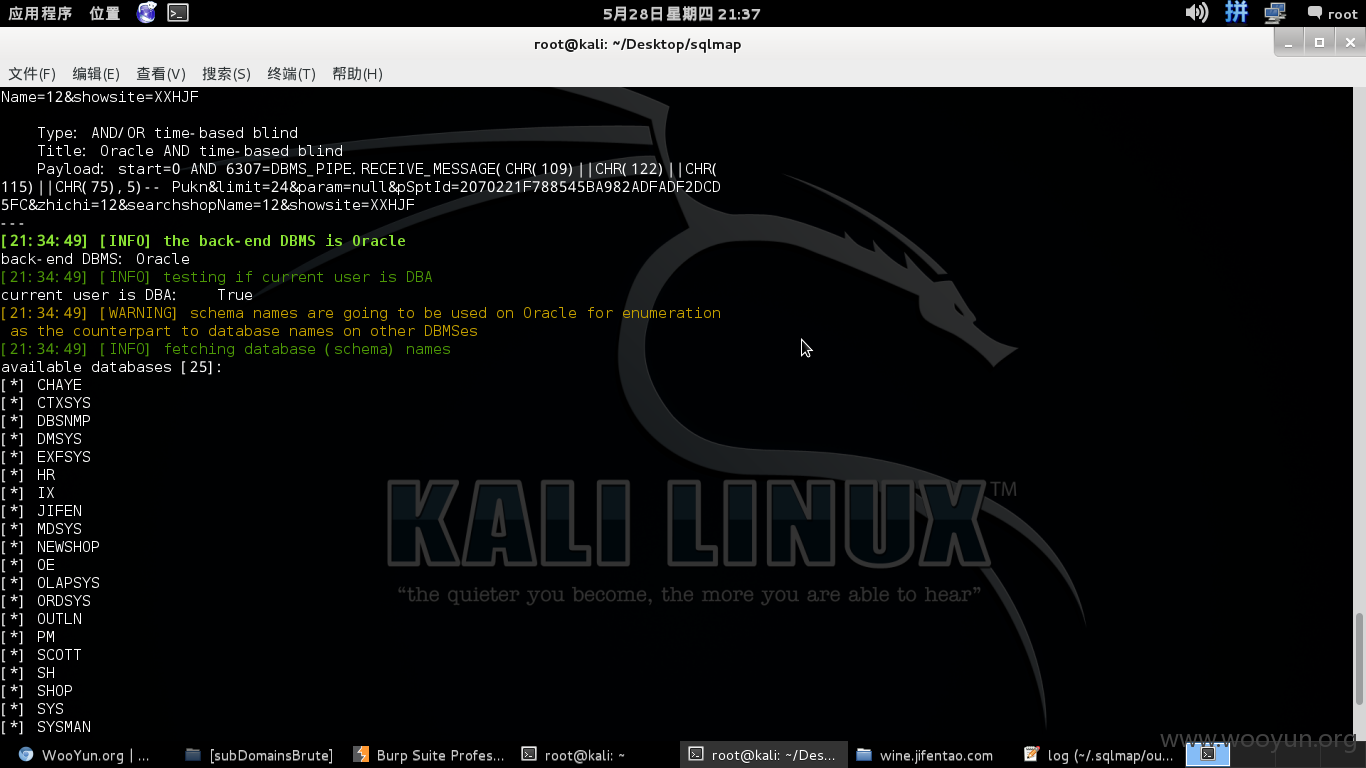Click the window title root@kali: ~/Desktop/sqlmap

638,44
